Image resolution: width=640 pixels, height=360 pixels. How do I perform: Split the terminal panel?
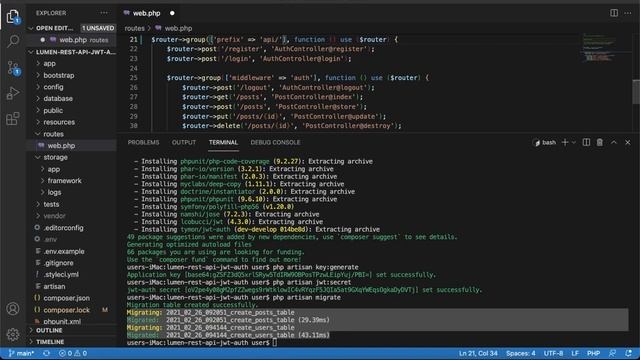[x=586, y=142]
